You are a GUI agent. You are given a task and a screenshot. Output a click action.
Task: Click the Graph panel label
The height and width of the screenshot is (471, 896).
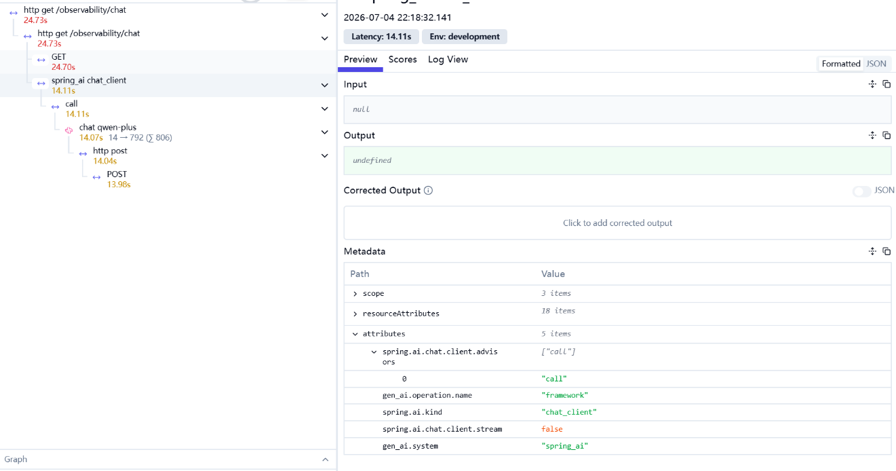point(15,459)
